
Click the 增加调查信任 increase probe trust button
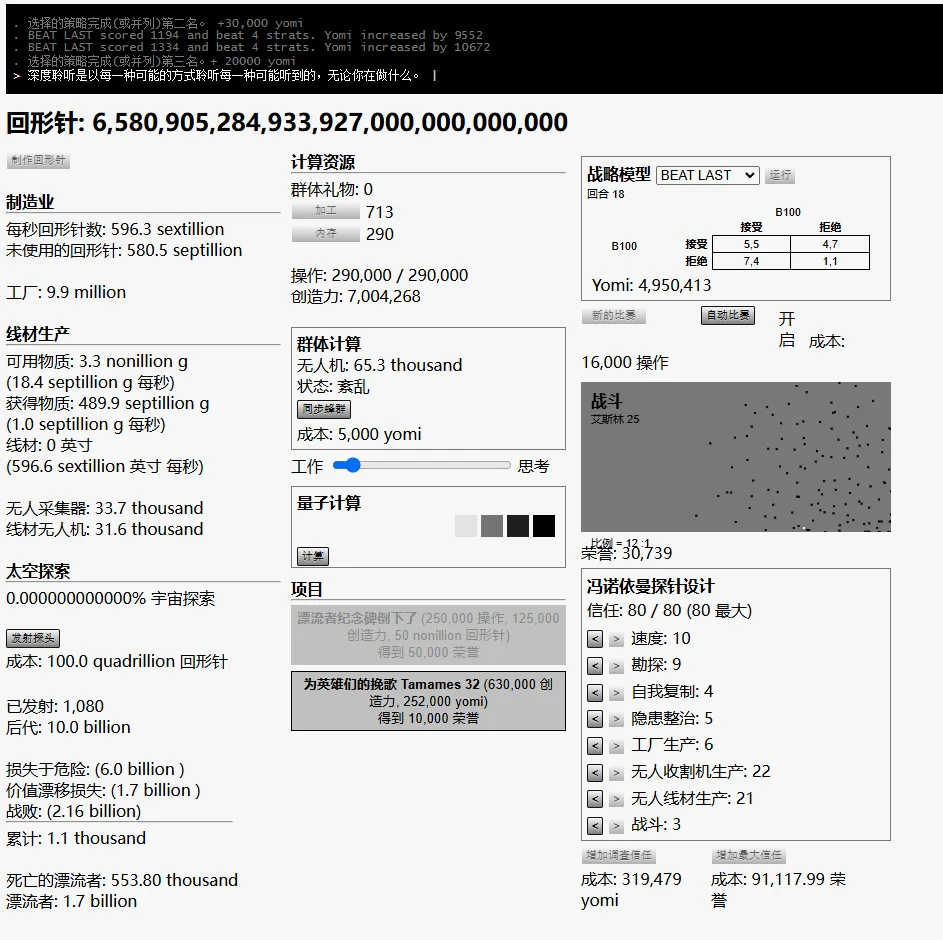(x=619, y=855)
